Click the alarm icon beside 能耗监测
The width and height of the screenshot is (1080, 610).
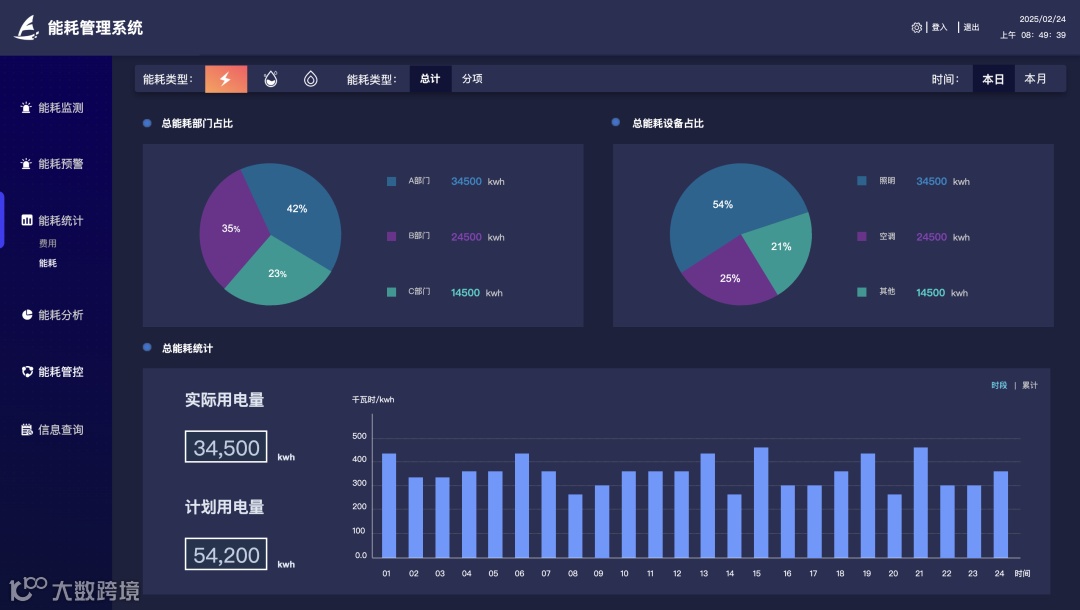tap(26, 107)
